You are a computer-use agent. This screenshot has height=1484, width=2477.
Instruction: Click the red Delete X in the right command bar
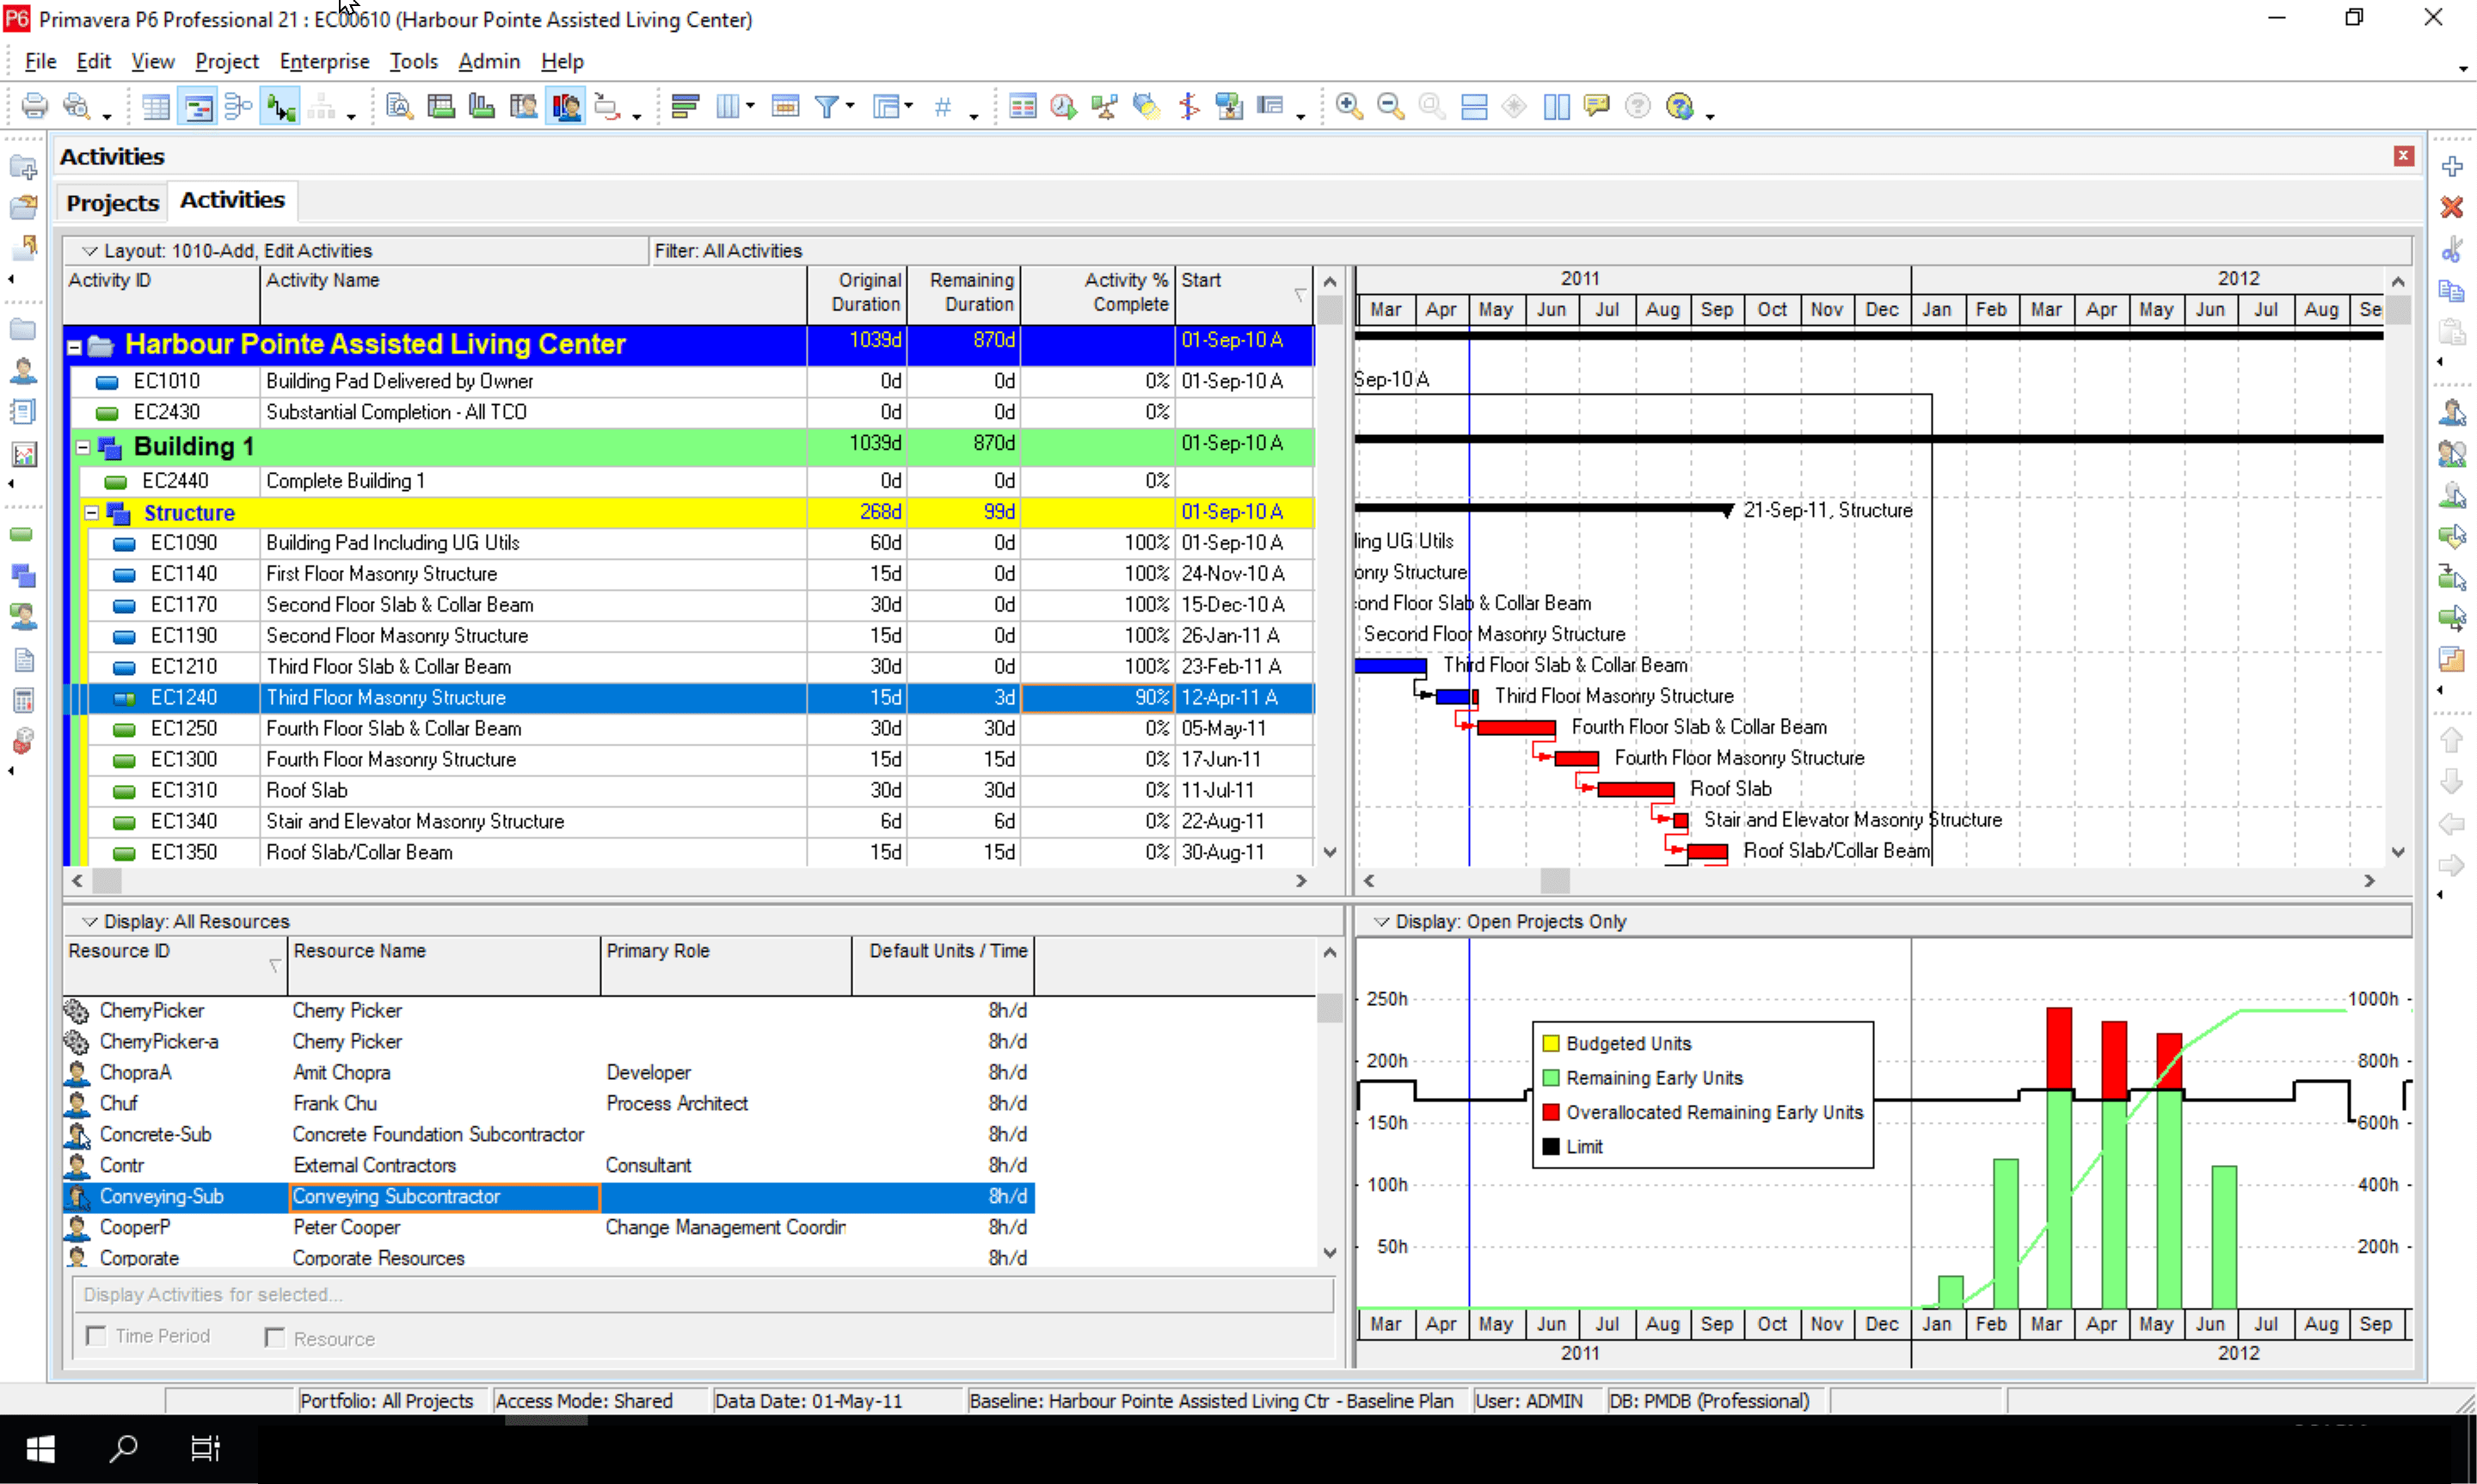point(2452,207)
